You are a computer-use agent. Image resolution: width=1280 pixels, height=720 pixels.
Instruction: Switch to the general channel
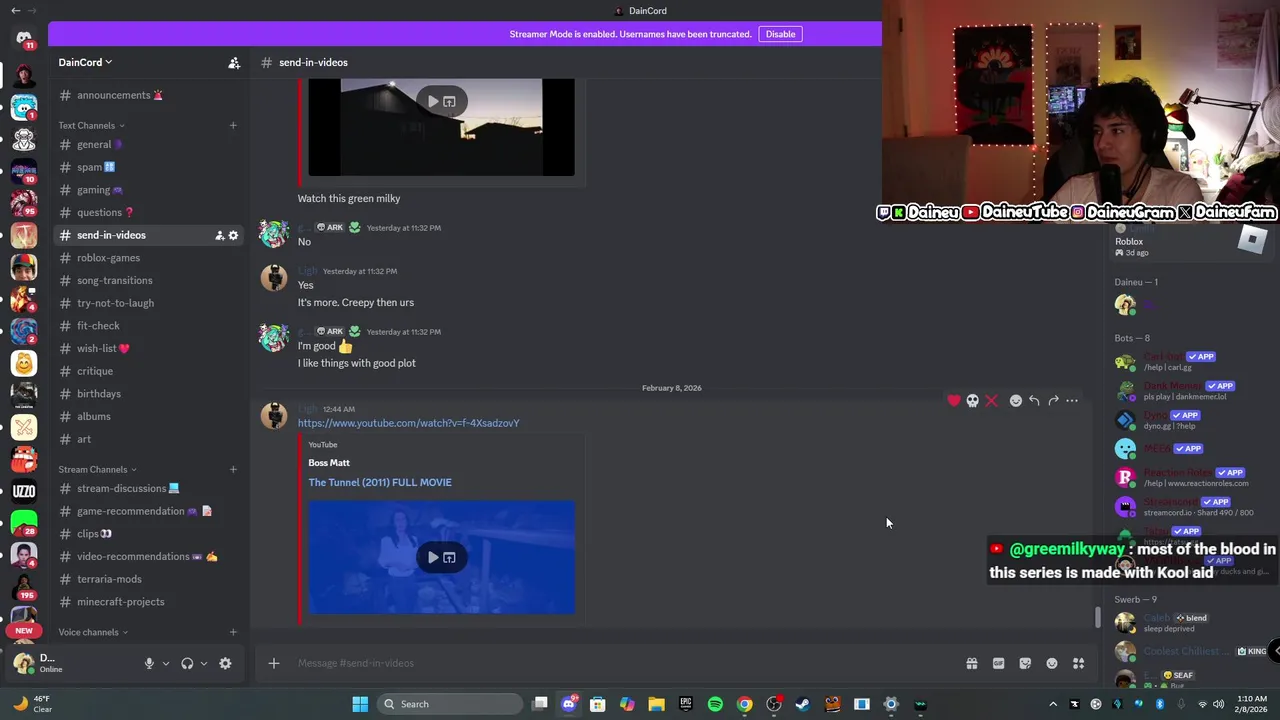[147, 144]
